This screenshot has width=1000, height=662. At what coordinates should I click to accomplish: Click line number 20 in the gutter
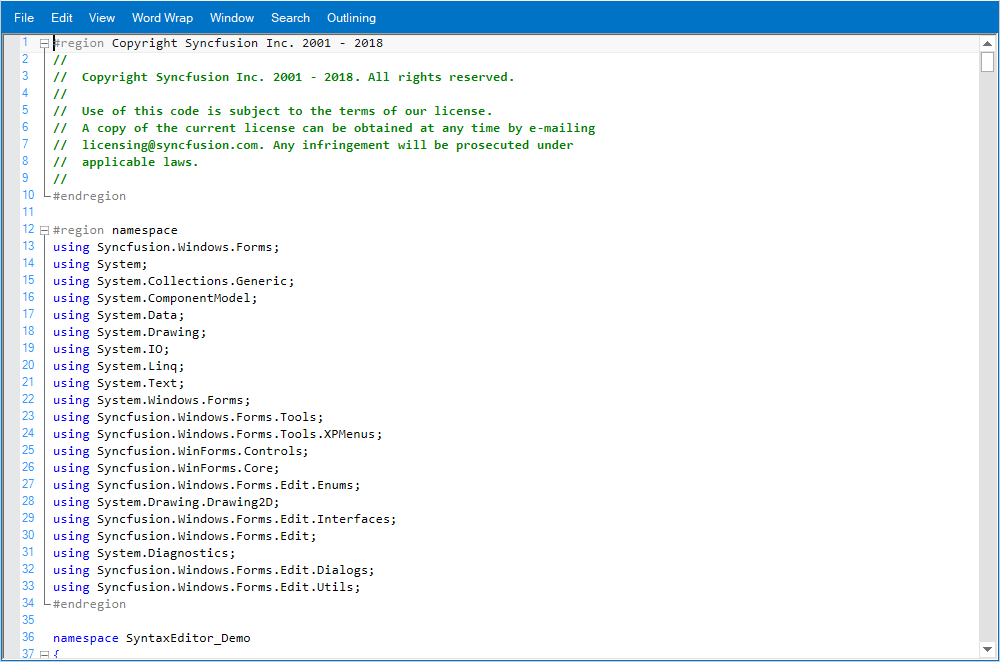click(28, 365)
